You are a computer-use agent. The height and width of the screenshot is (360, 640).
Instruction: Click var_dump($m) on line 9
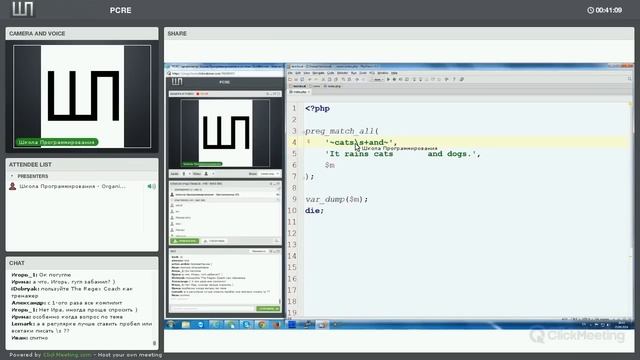tap(336, 200)
